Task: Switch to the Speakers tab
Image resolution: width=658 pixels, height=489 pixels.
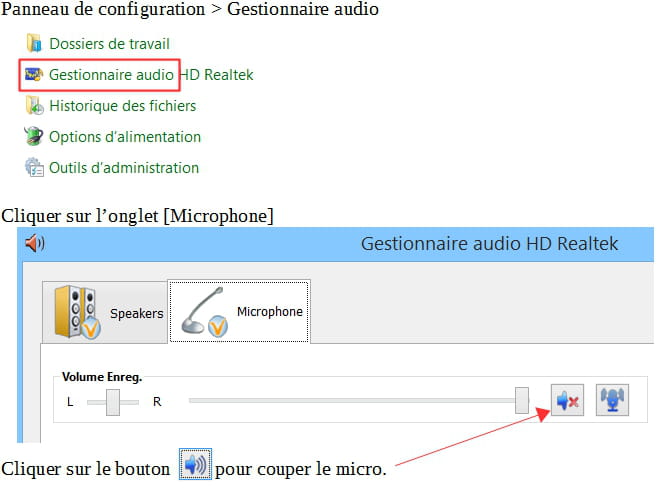Action: (x=105, y=313)
